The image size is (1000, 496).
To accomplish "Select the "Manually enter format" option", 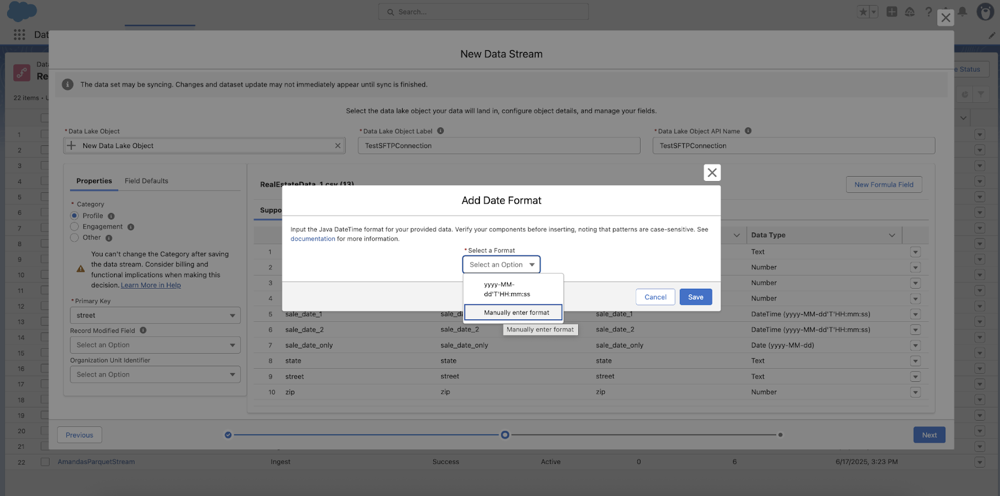I will coord(513,312).
